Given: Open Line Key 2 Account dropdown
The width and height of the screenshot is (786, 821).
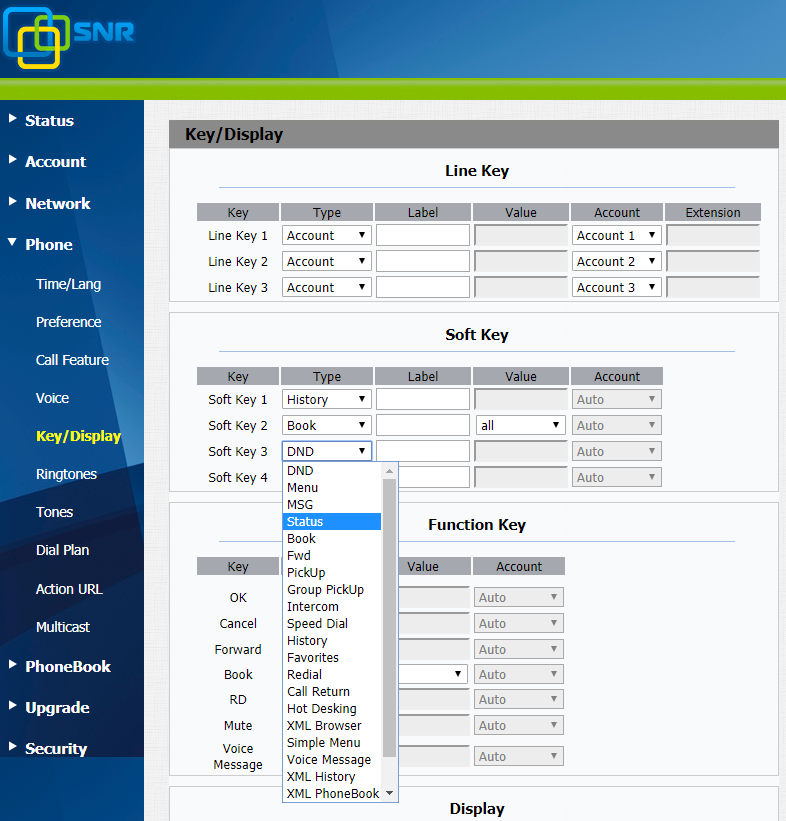Looking at the screenshot, I should click(x=617, y=262).
